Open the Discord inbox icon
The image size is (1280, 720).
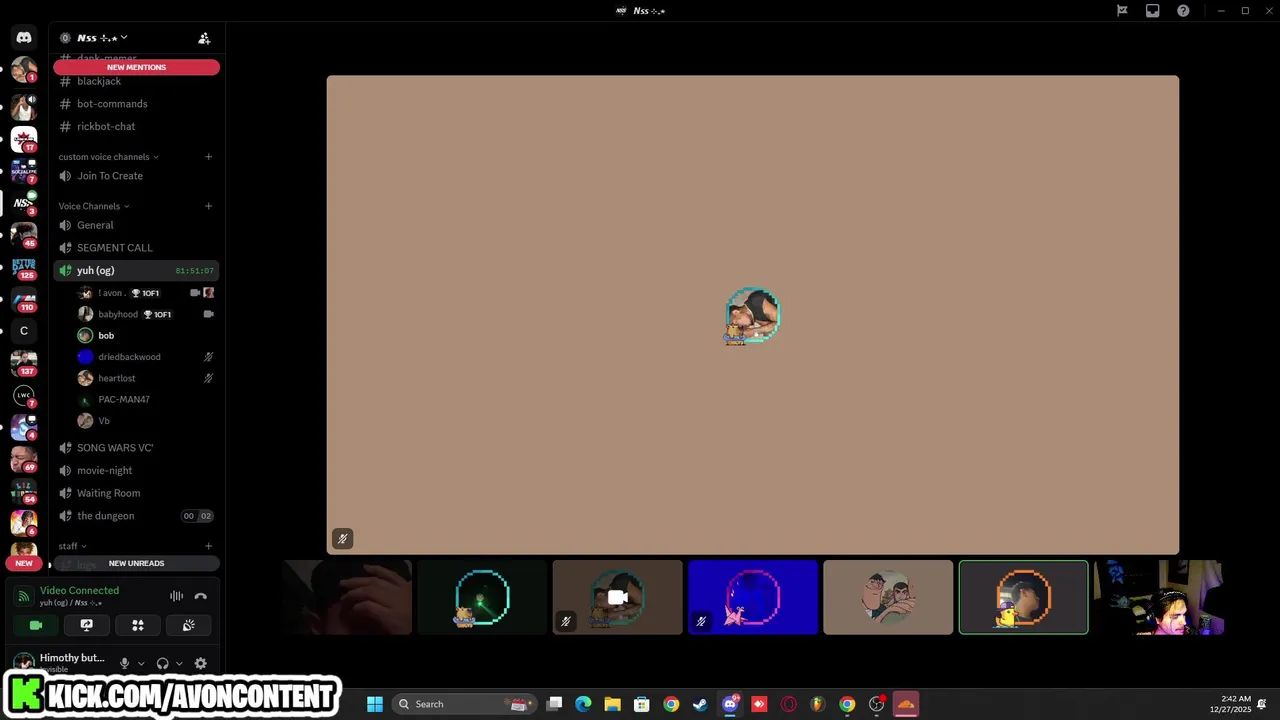click(1152, 11)
